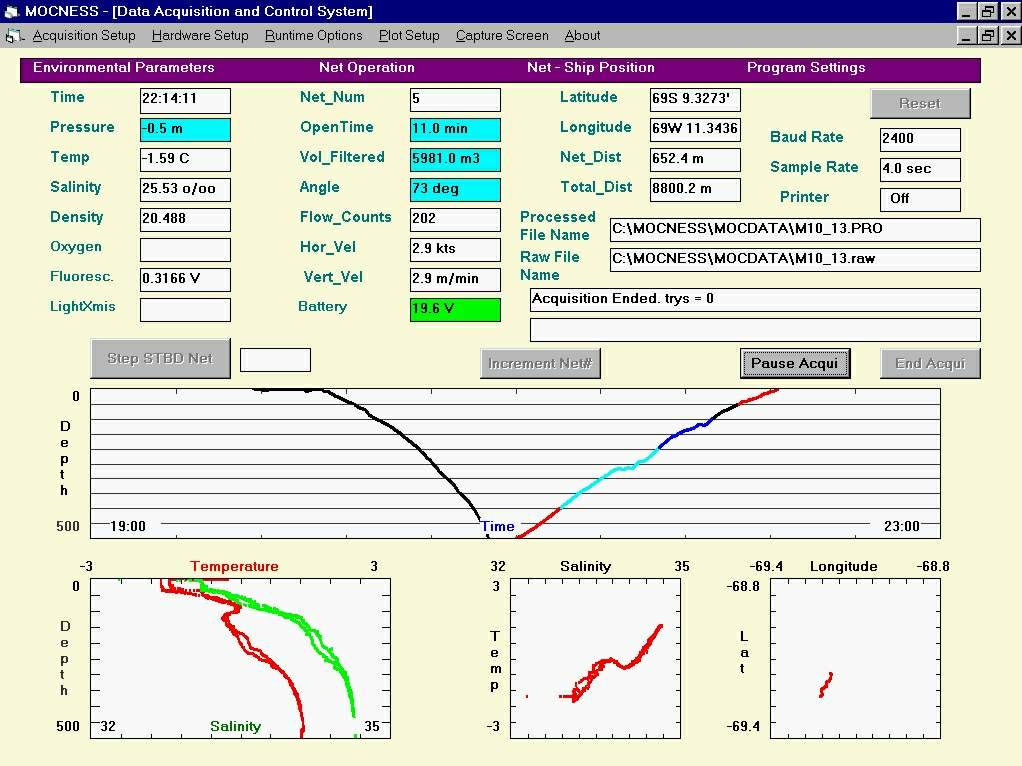
Task: Click the Sample Rate field showing 4.0 sec
Action: click(x=920, y=169)
